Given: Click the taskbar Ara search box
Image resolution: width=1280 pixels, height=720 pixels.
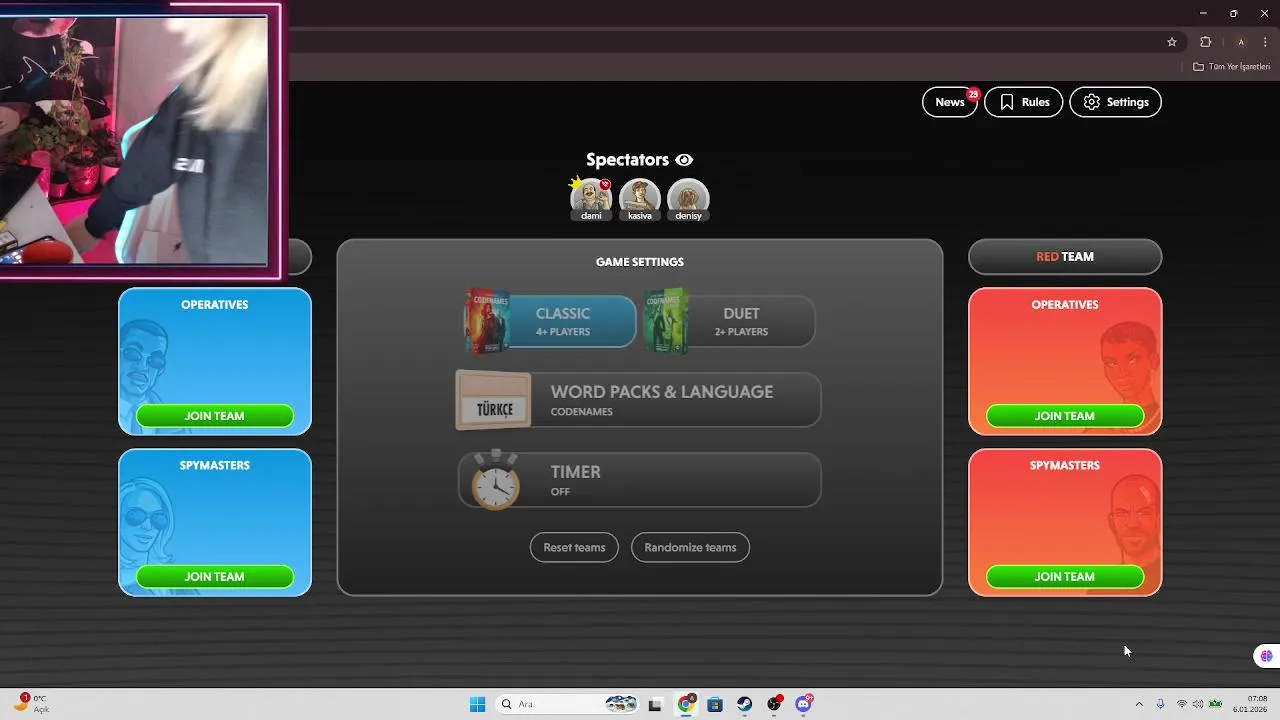Looking at the screenshot, I should click(567, 704).
